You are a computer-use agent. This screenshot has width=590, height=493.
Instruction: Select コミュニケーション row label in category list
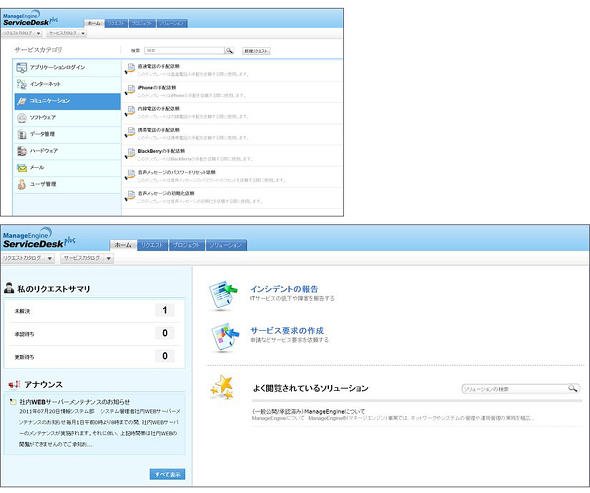point(50,101)
